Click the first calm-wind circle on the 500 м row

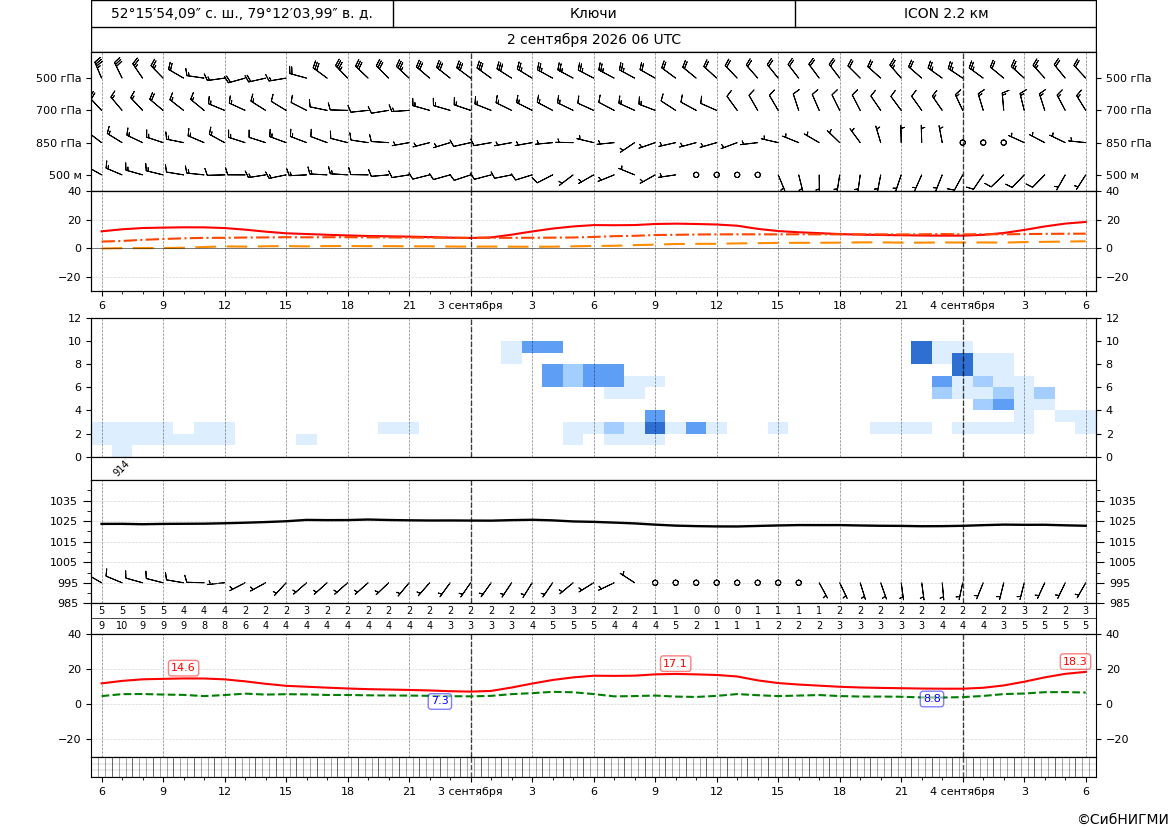pyautogui.click(x=696, y=174)
